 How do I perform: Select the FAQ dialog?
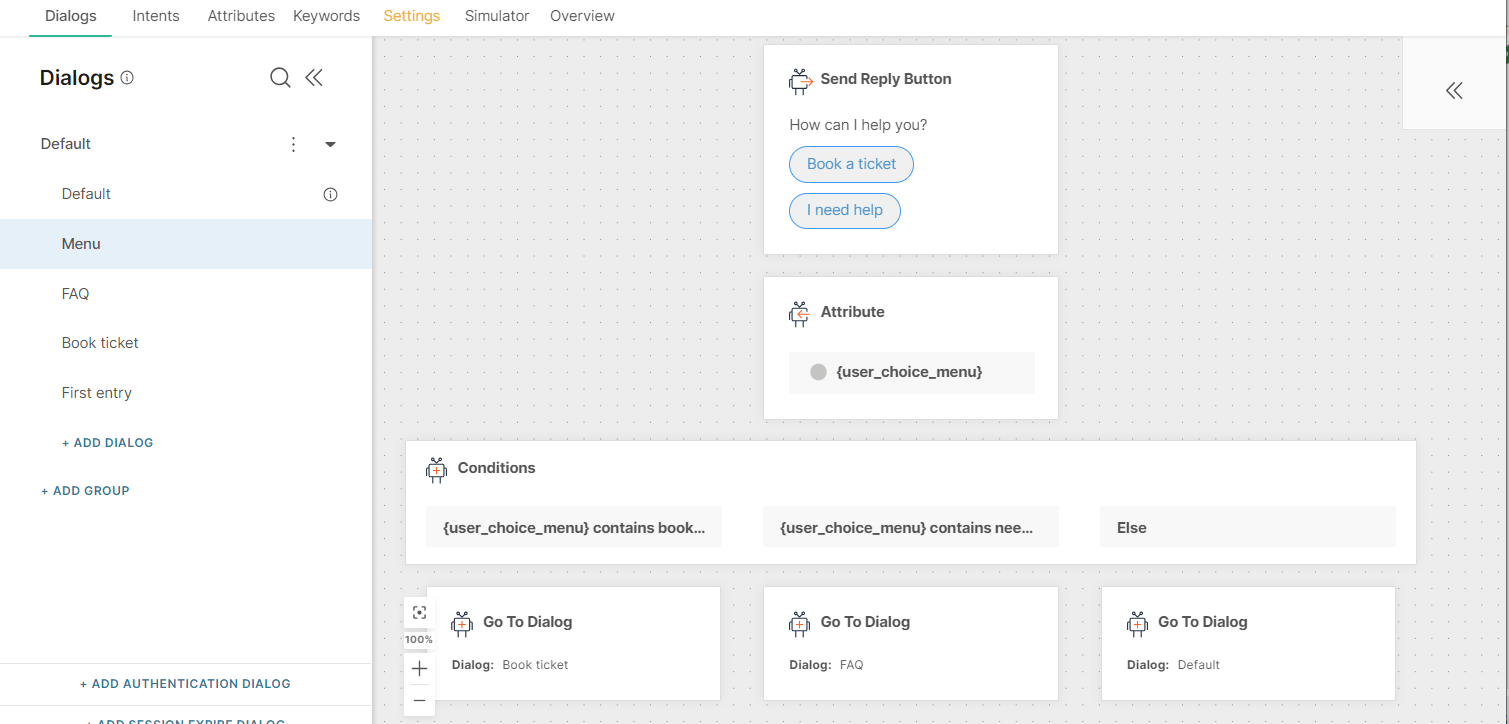click(186, 294)
